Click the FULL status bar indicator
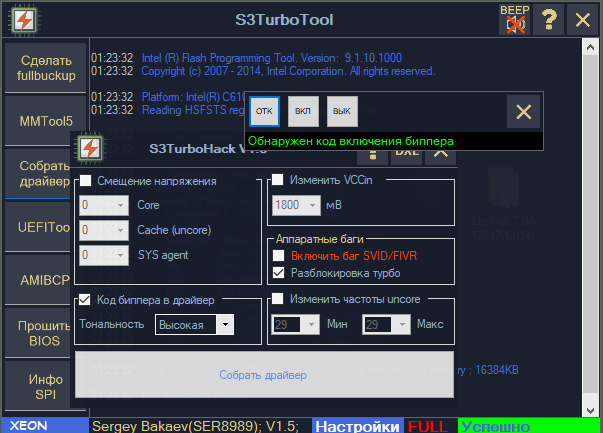603x433 pixels. point(428,426)
